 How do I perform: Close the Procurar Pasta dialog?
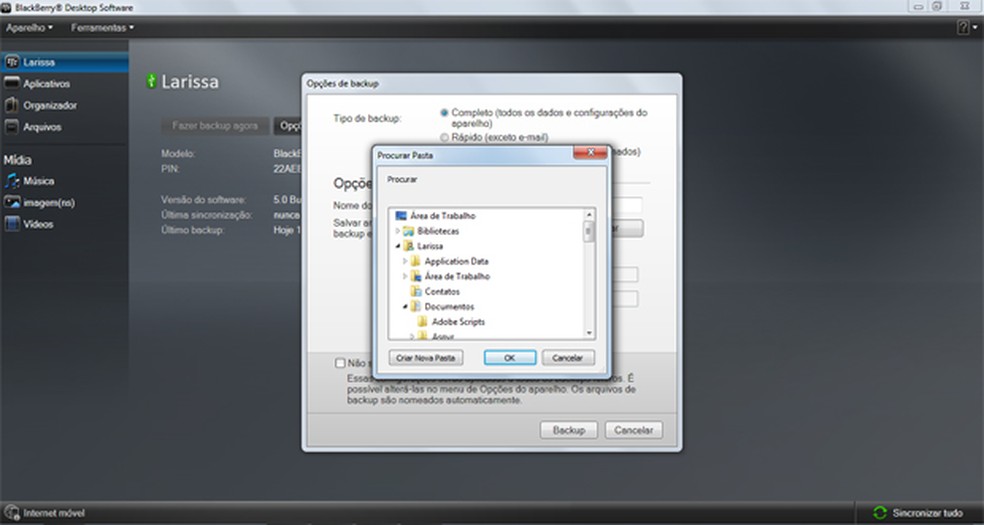pos(590,152)
